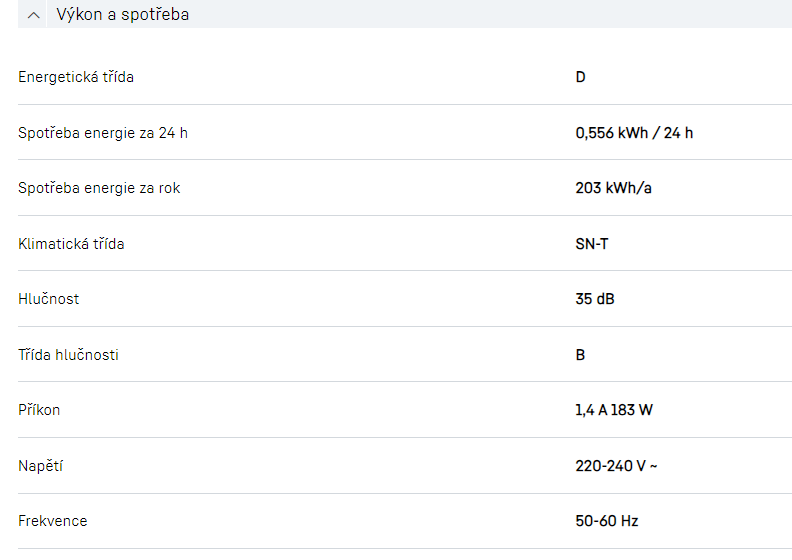Screen dimensions: 792x560
Task: Click Spotřeba energie za rok label
Action: click(99, 188)
